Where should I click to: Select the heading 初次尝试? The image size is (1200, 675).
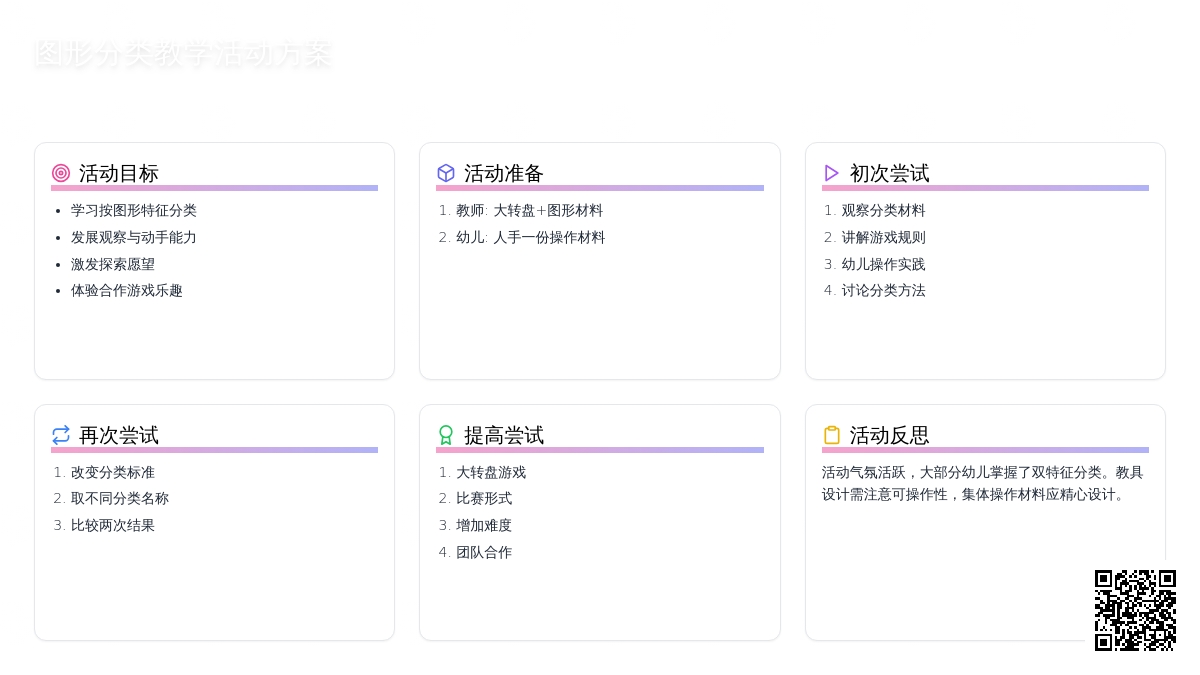890,173
